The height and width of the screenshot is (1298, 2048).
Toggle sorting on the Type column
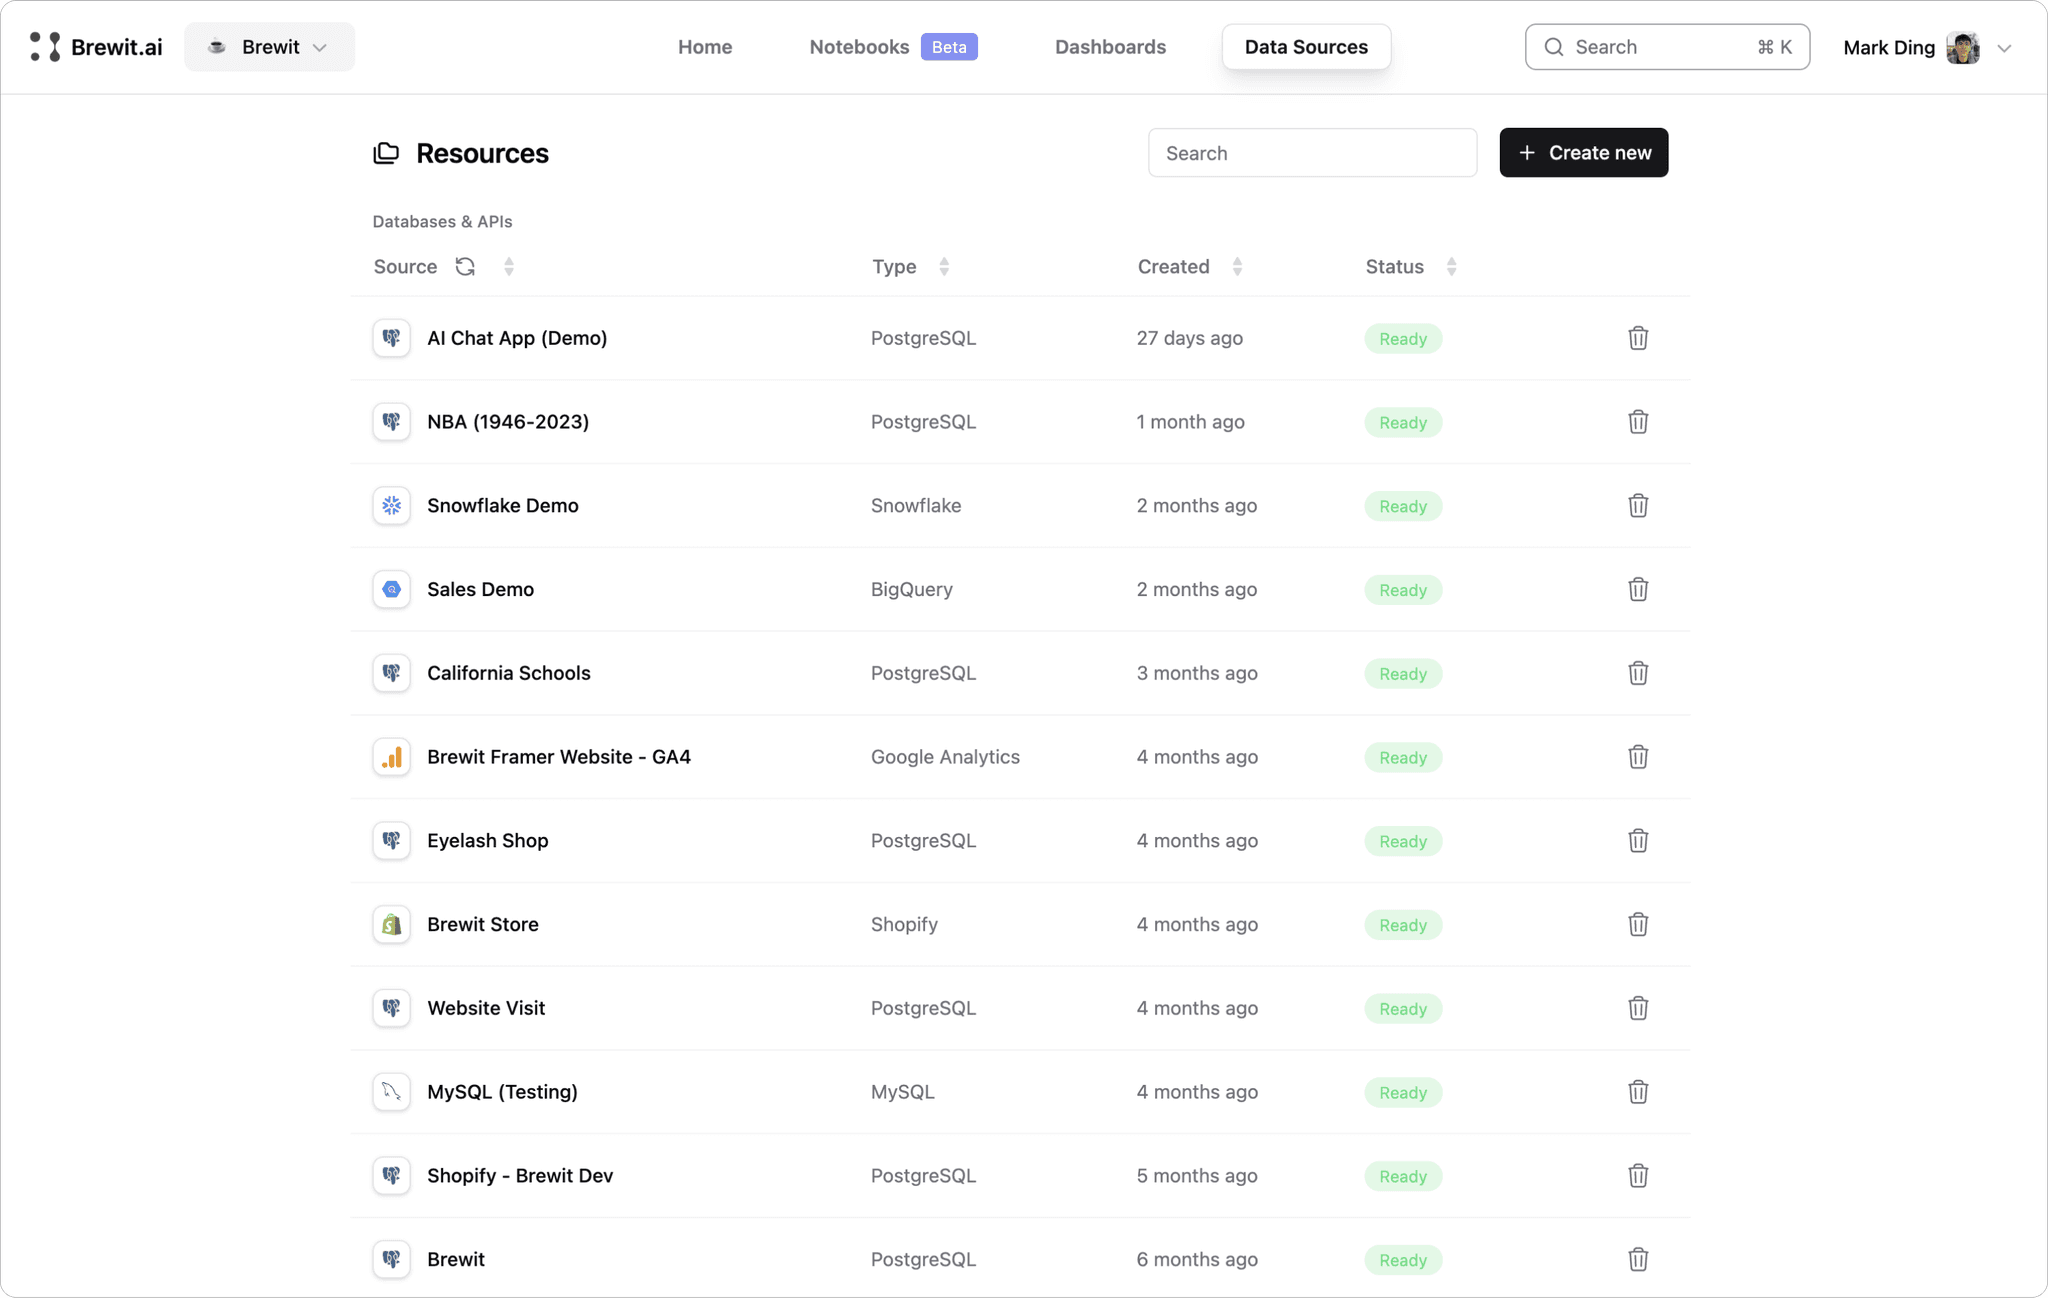pyautogui.click(x=944, y=266)
